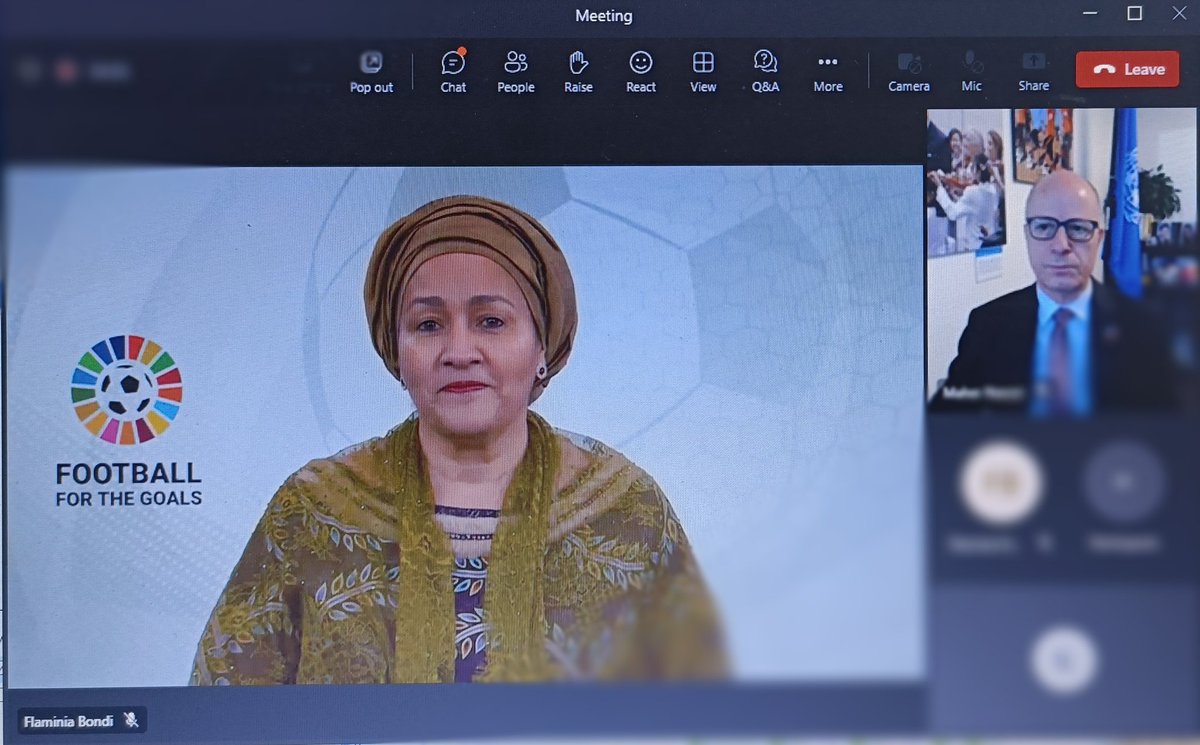Minimize the Meeting window
This screenshot has width=1200, height=745.
[x=1089, y=14]
